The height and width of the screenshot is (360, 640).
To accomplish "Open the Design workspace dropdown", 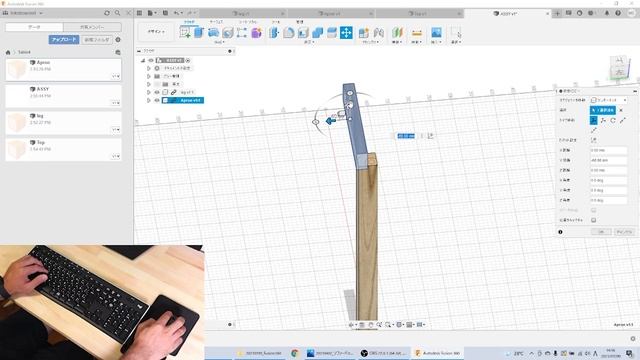I will [156, 32].
